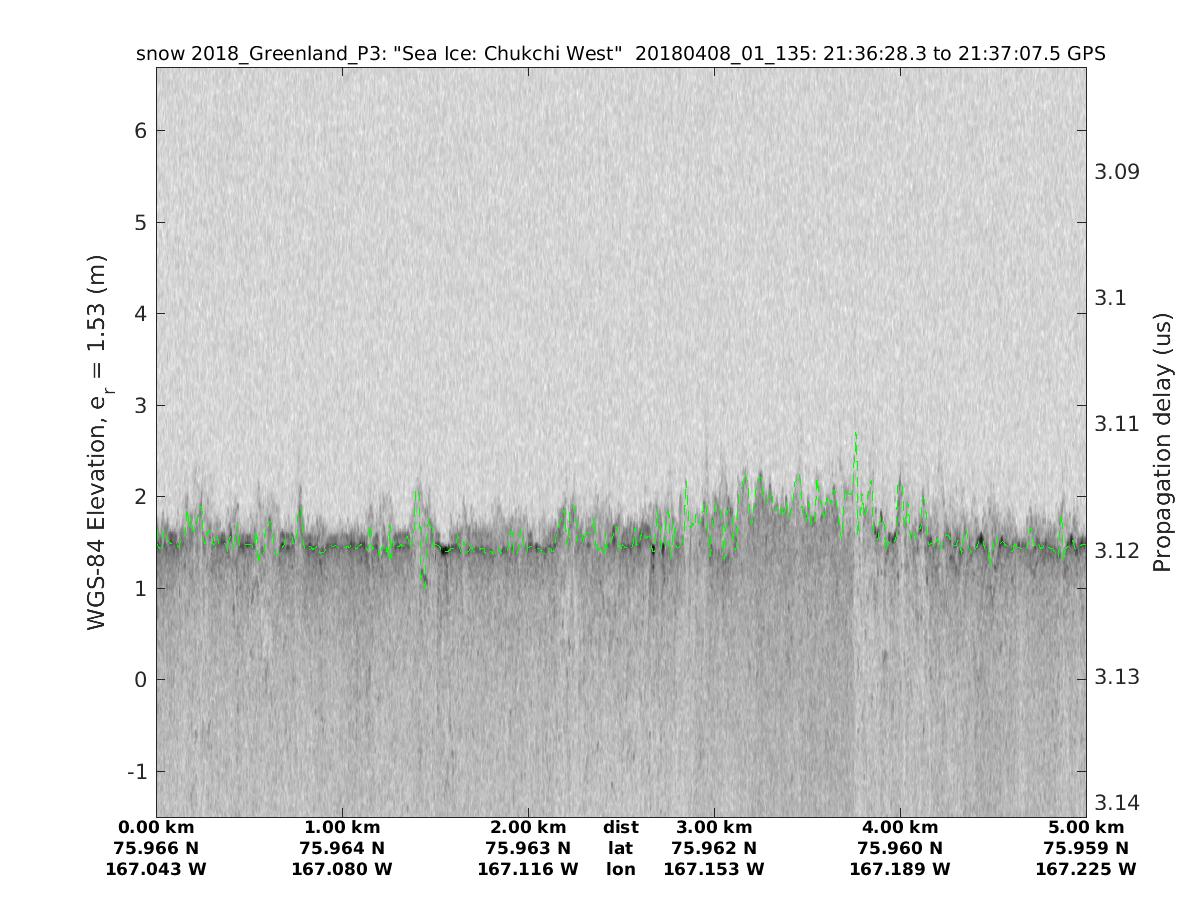
Task: Click the "75.962 N" latitude value
Action: [714, 848]
